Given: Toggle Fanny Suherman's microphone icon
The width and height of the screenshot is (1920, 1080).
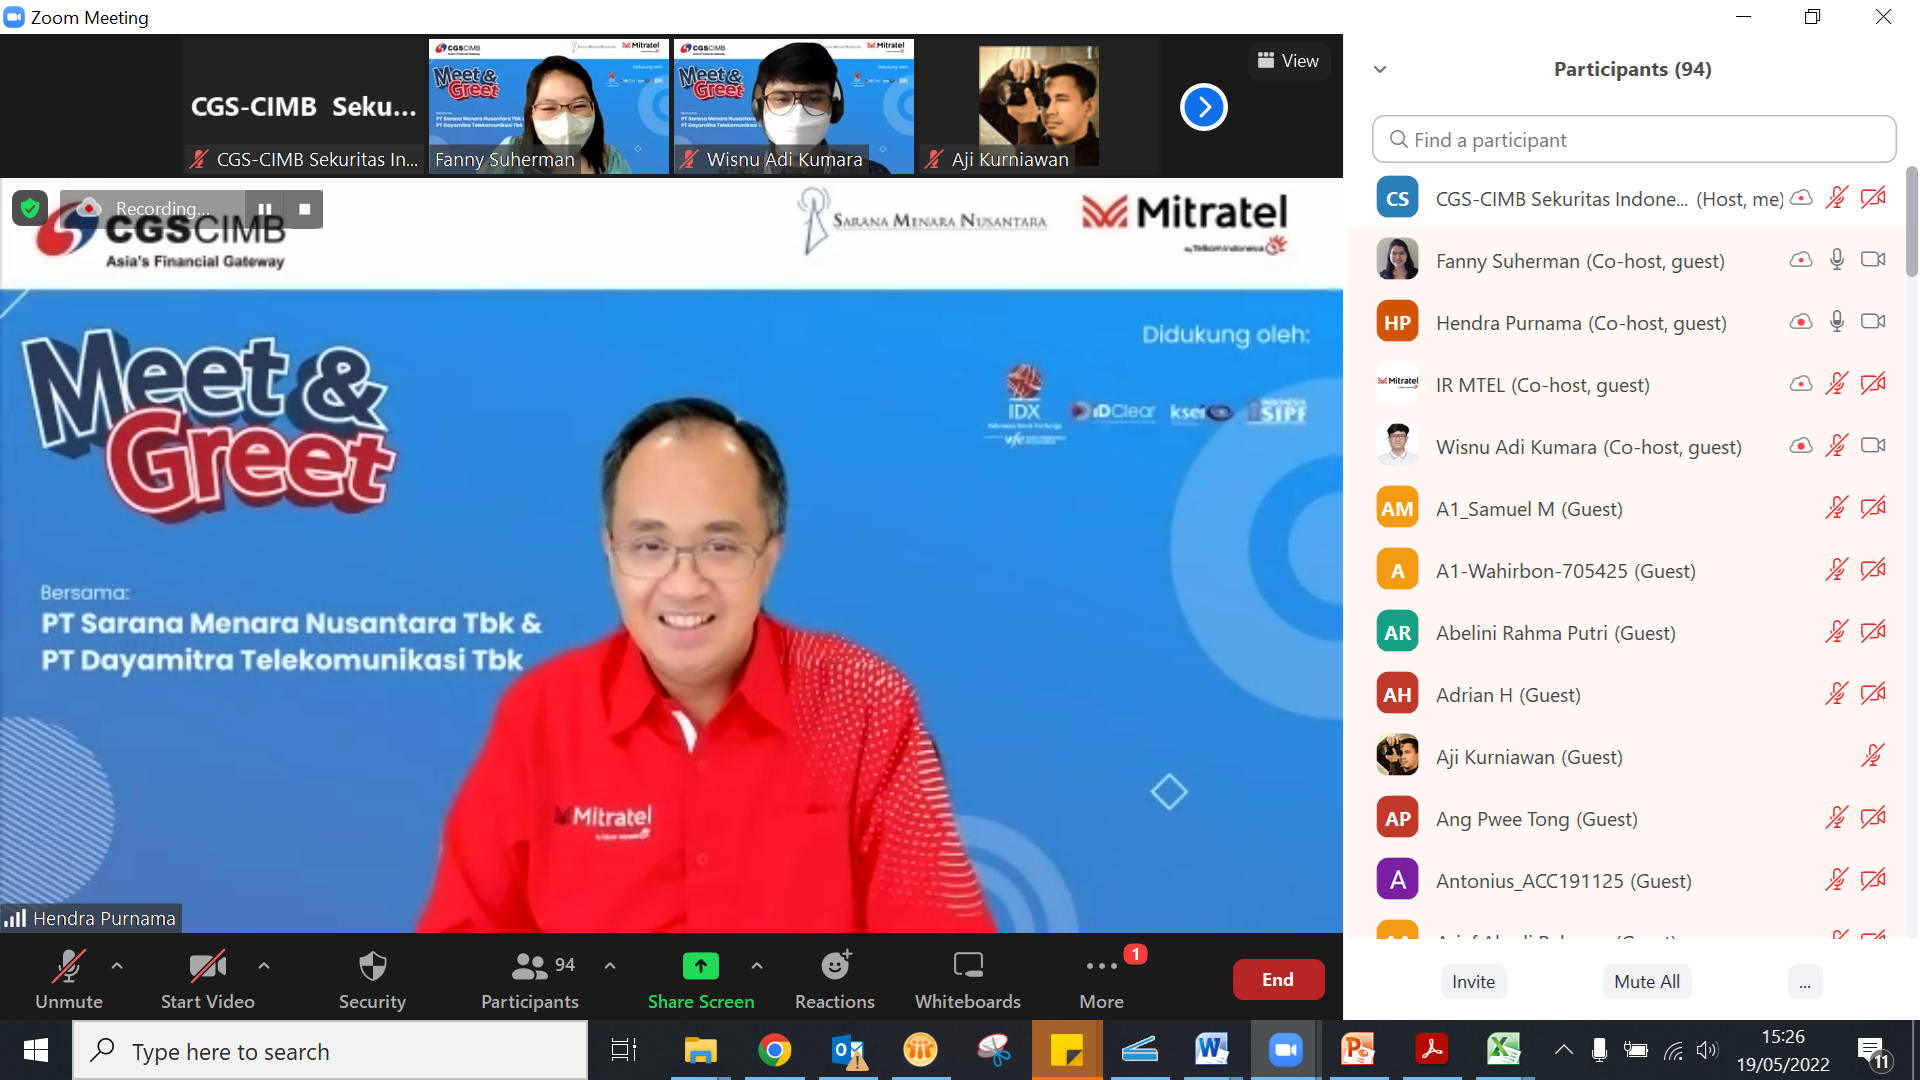Looking at the screenshot, I should pyautogui.click(x=1836, y=260).
